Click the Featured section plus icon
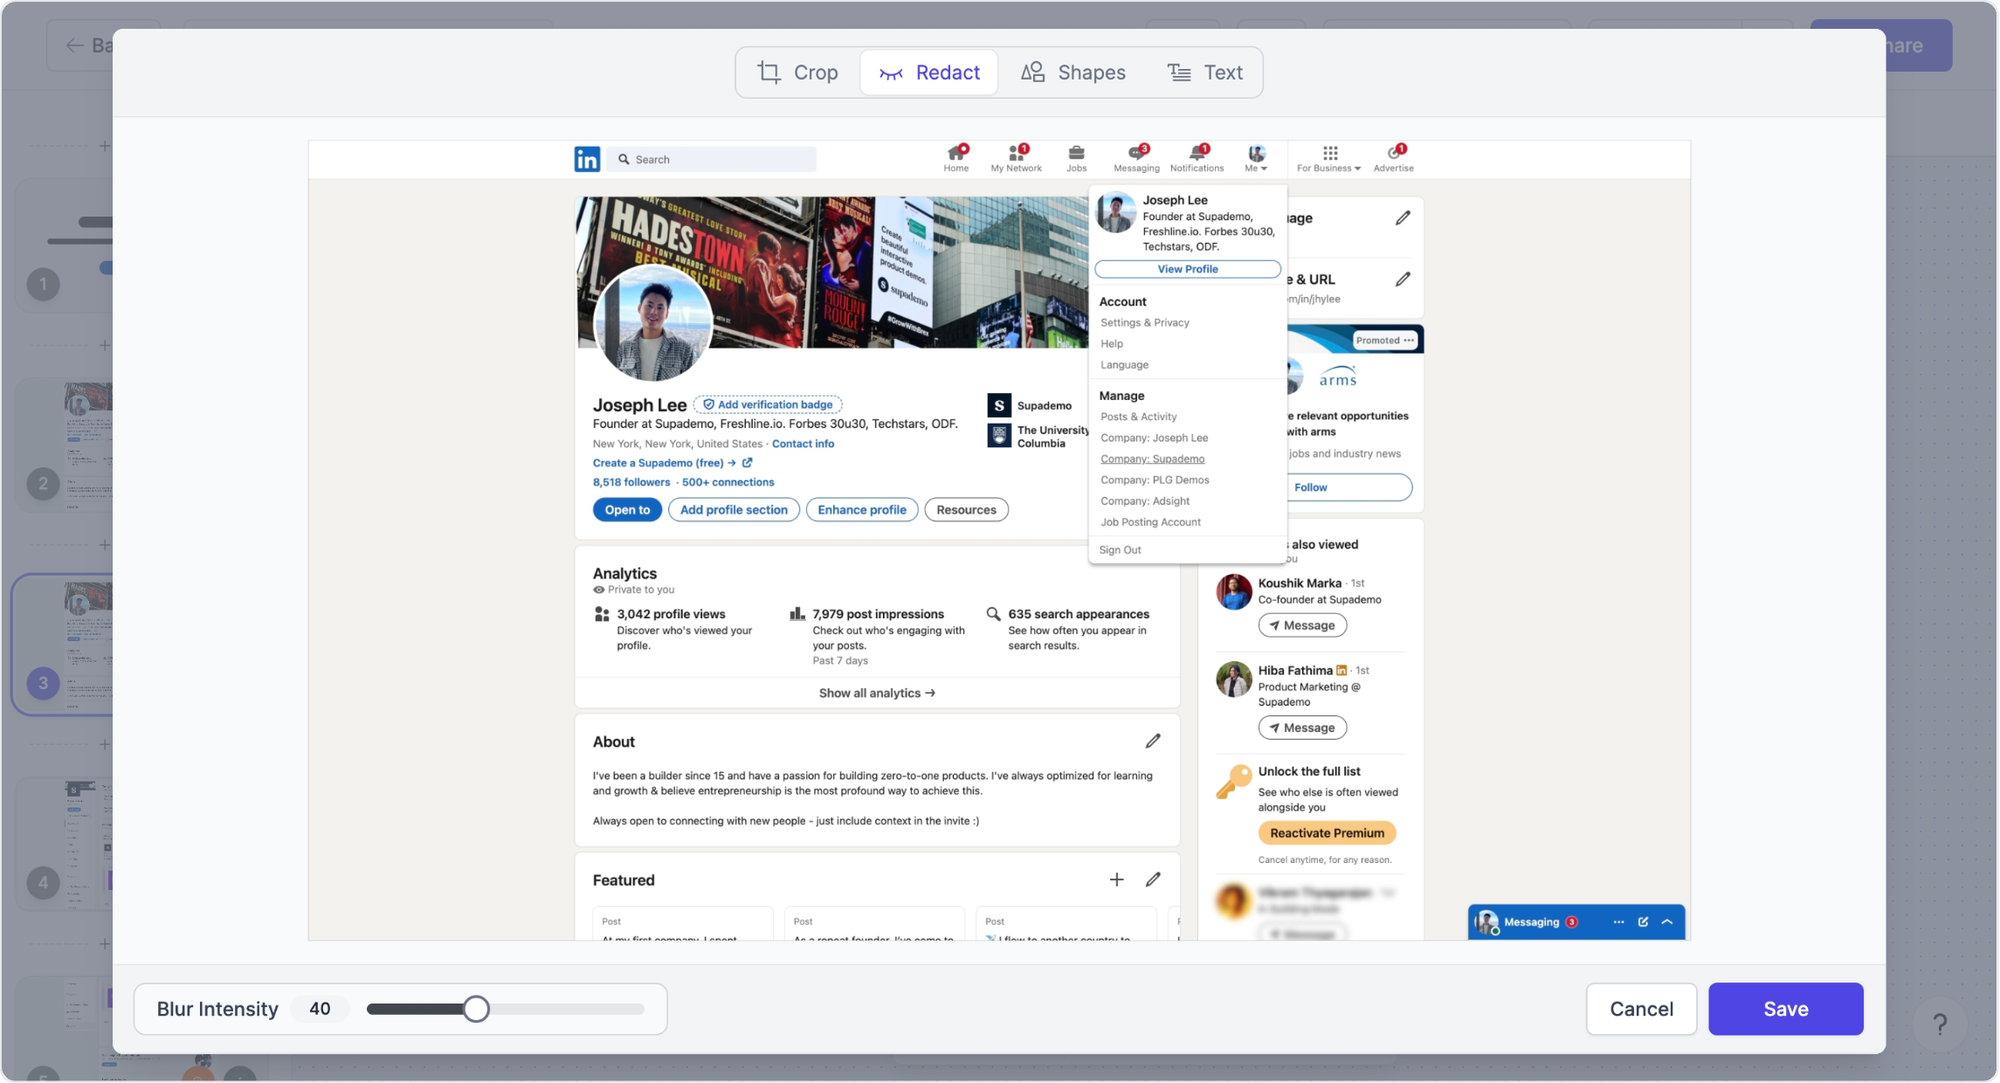 click(1116, 880)
